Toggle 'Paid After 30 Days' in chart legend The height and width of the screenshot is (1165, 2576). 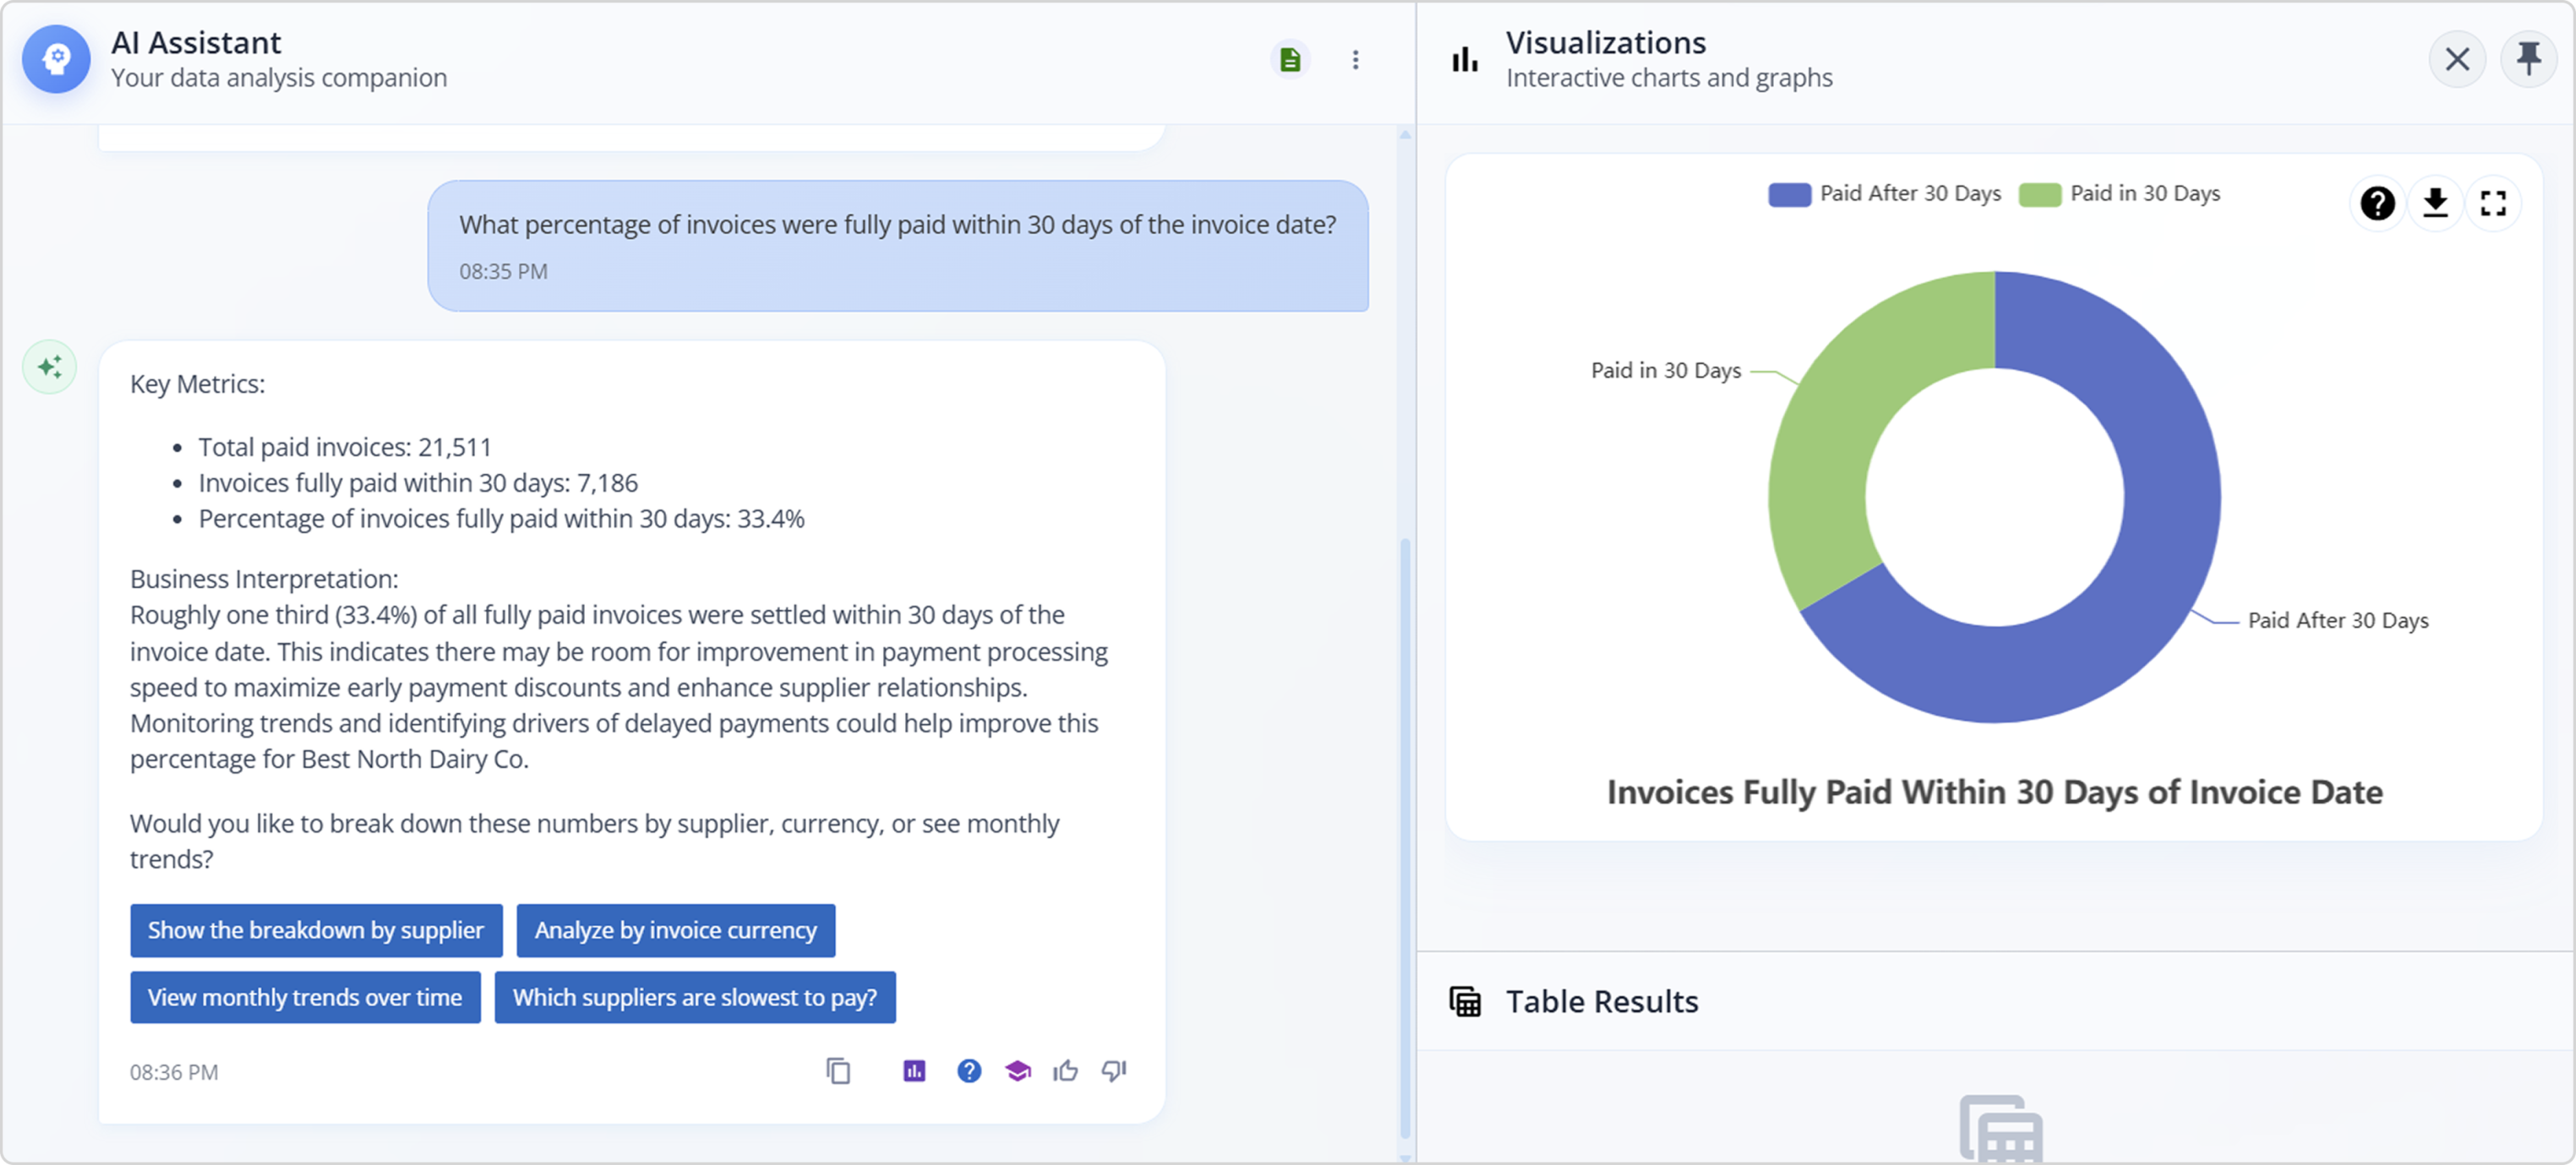tap(1884, 193)
